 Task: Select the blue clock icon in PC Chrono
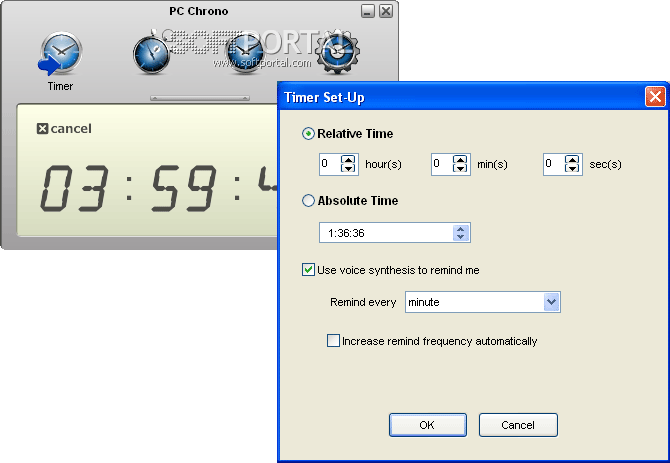[245, 53]
